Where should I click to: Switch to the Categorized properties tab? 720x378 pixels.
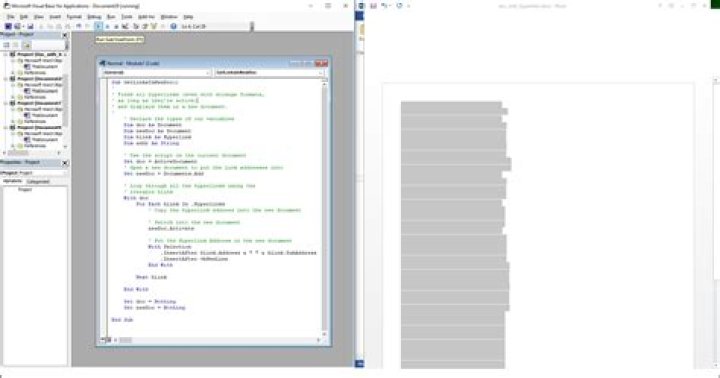[x=38, y=182]
